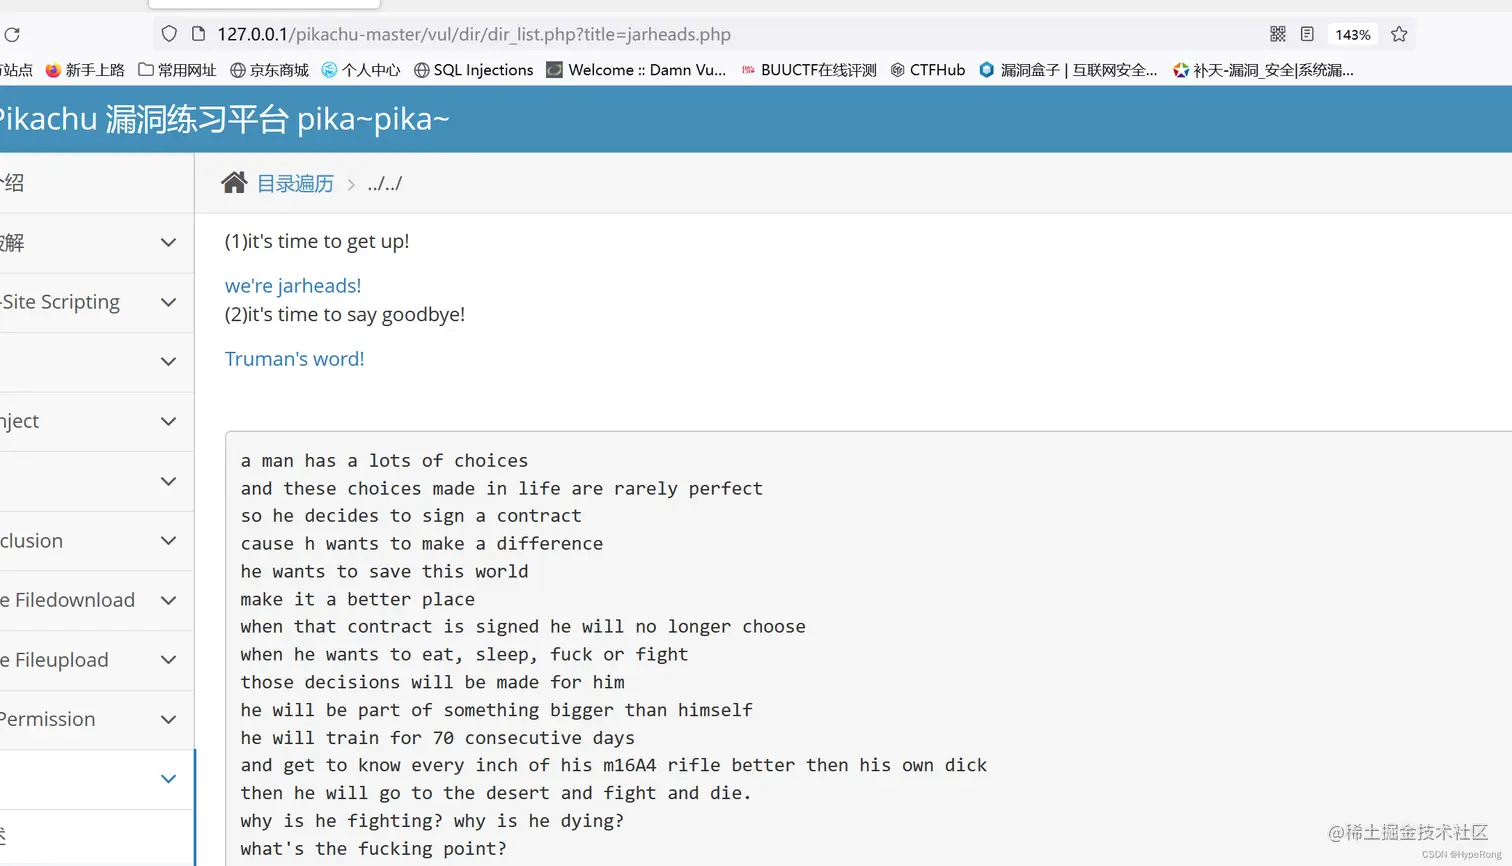Open the Welcome :: Damn Vu... bookmark
Screen dimensions: 1512x866
tap(636, 70)
